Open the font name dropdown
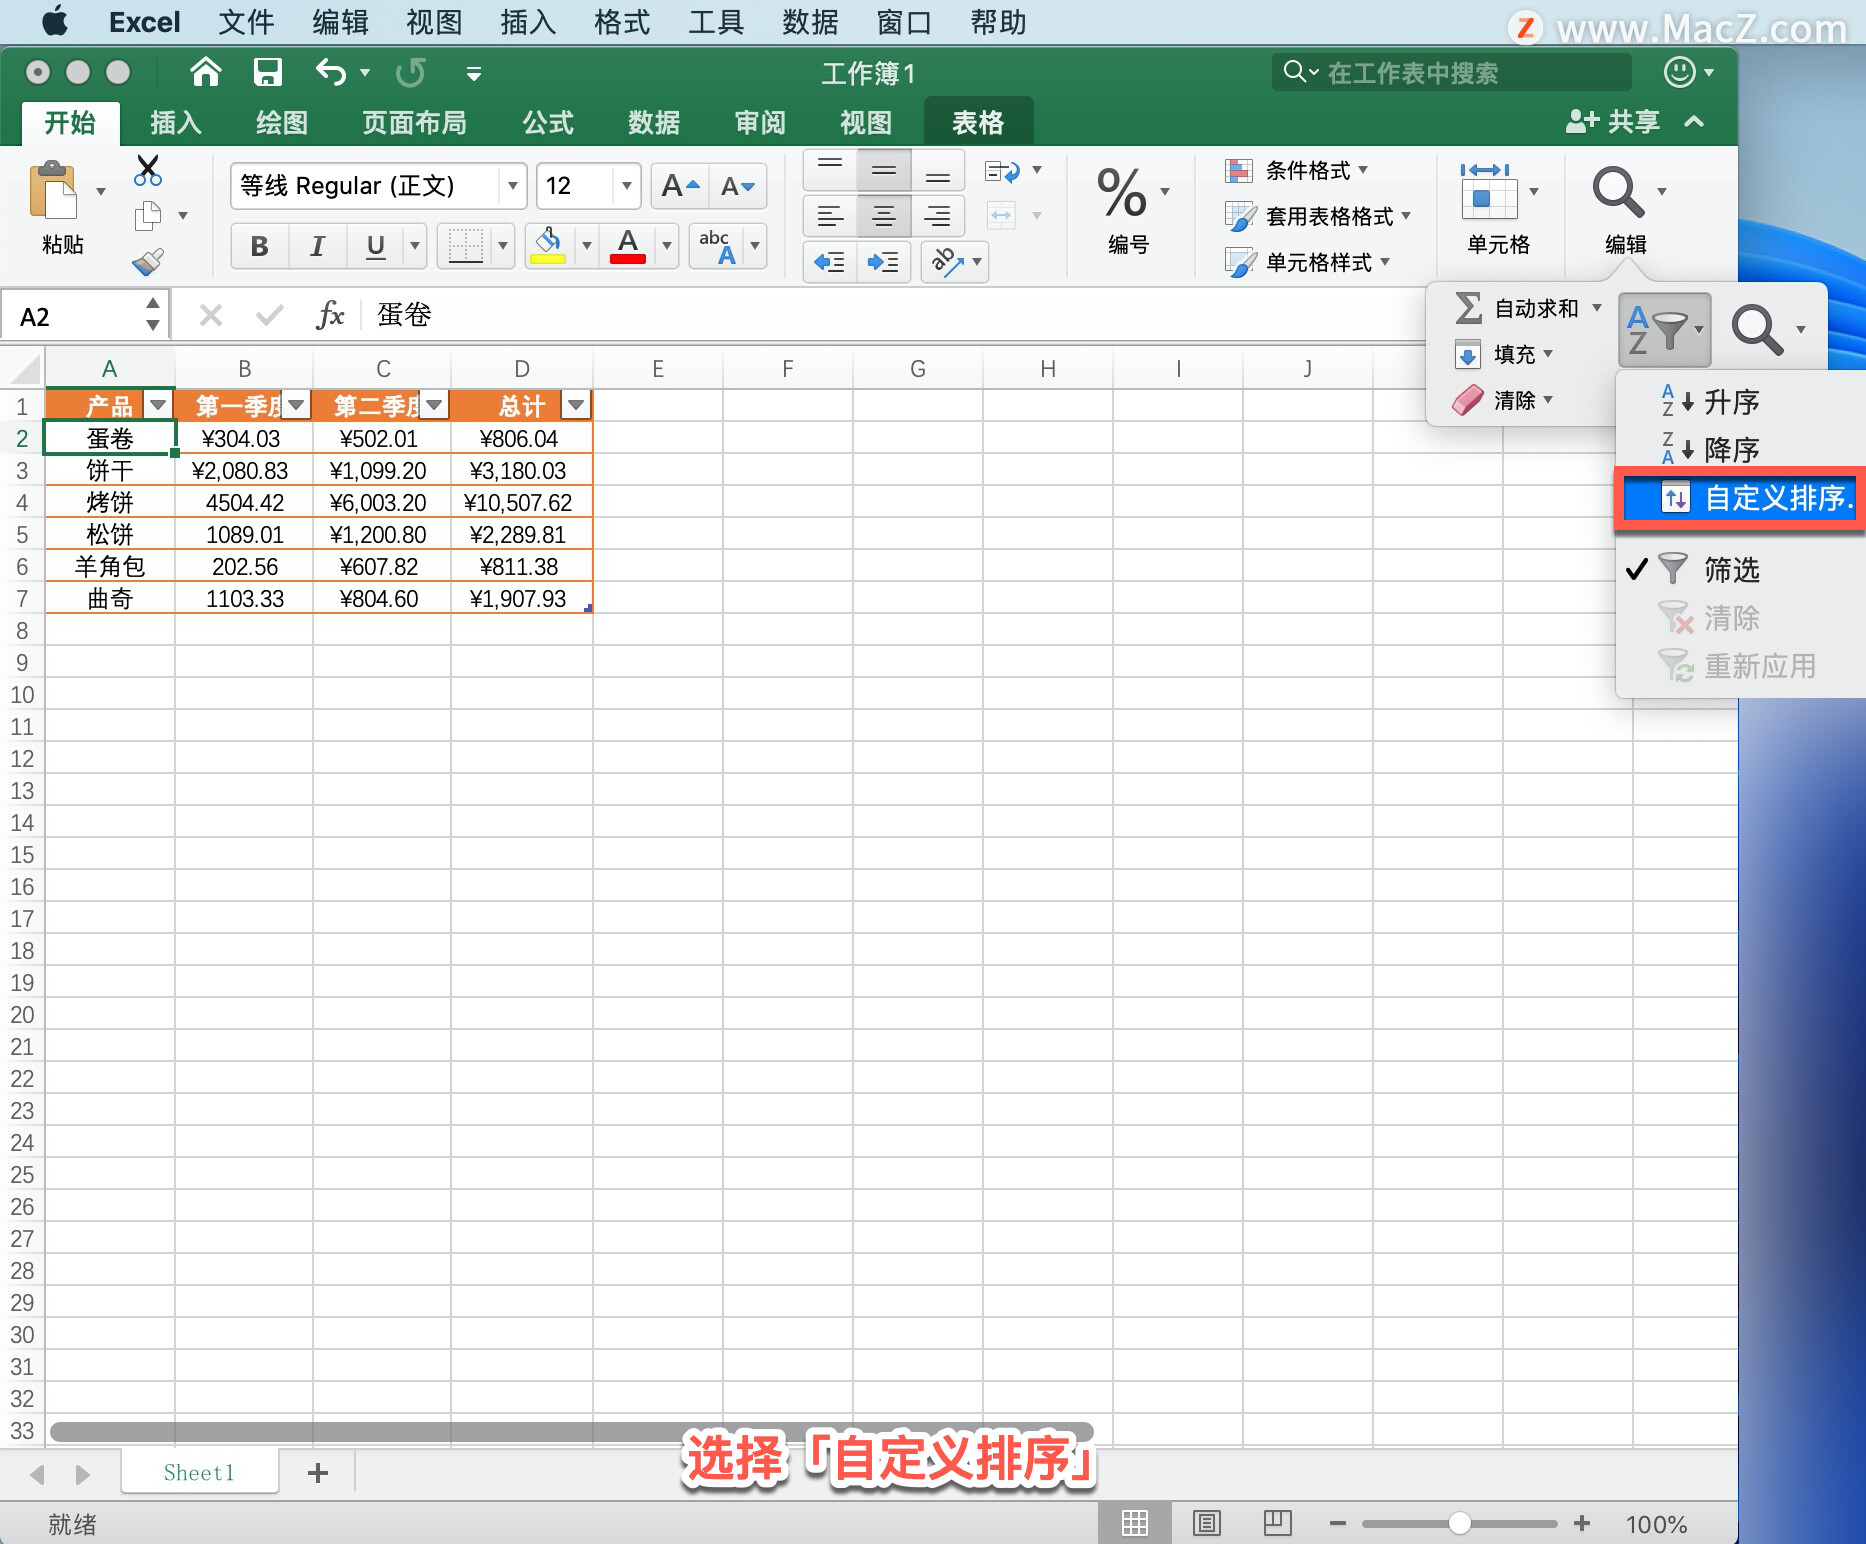 click(512, 186)
